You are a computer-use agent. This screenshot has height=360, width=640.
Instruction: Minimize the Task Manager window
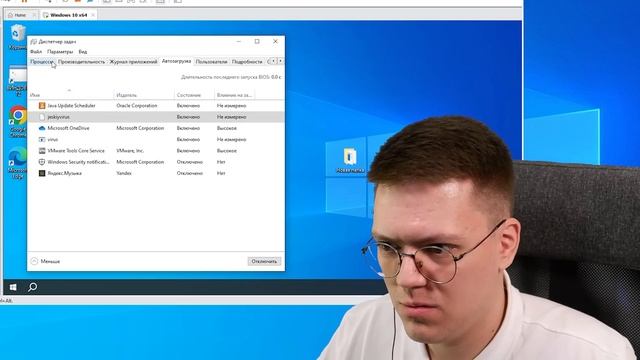point(238,41)
